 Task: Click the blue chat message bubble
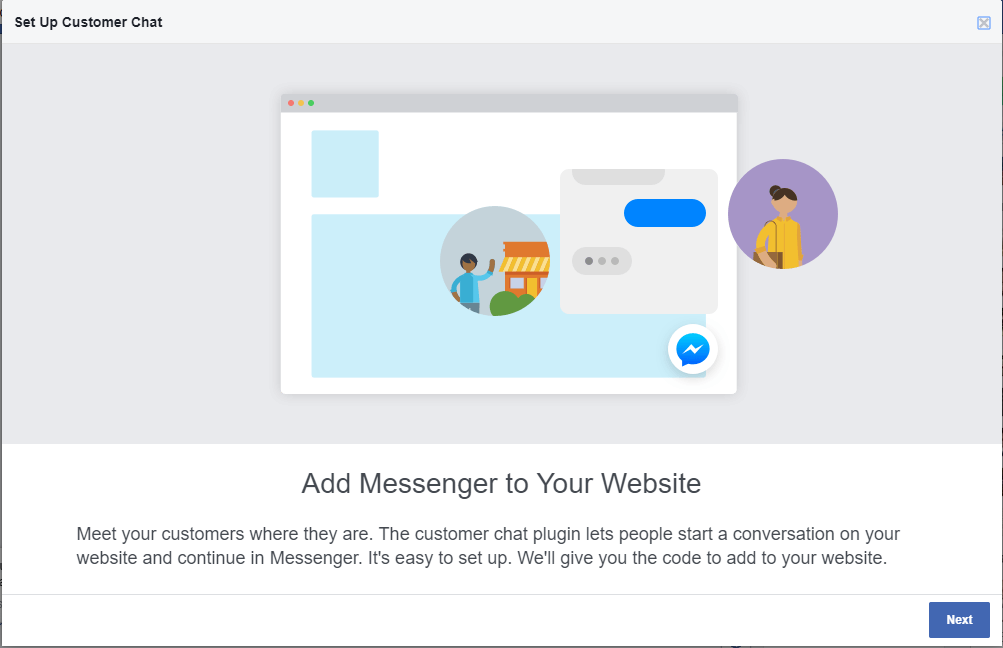[665, 213]
